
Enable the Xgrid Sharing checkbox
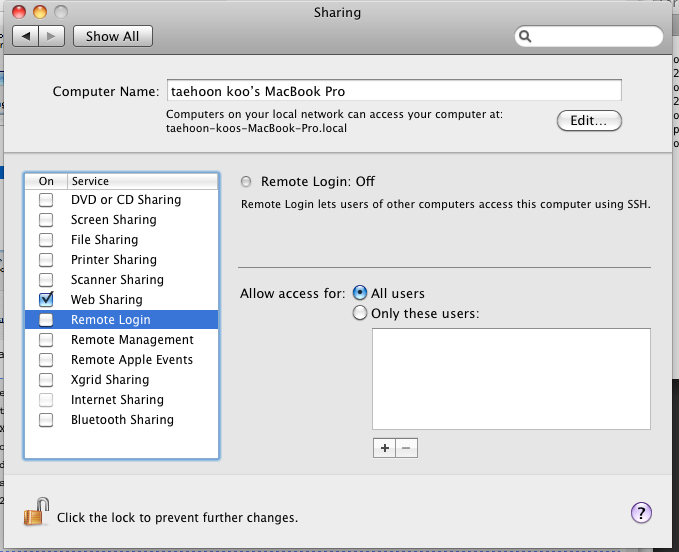point(46,380)
